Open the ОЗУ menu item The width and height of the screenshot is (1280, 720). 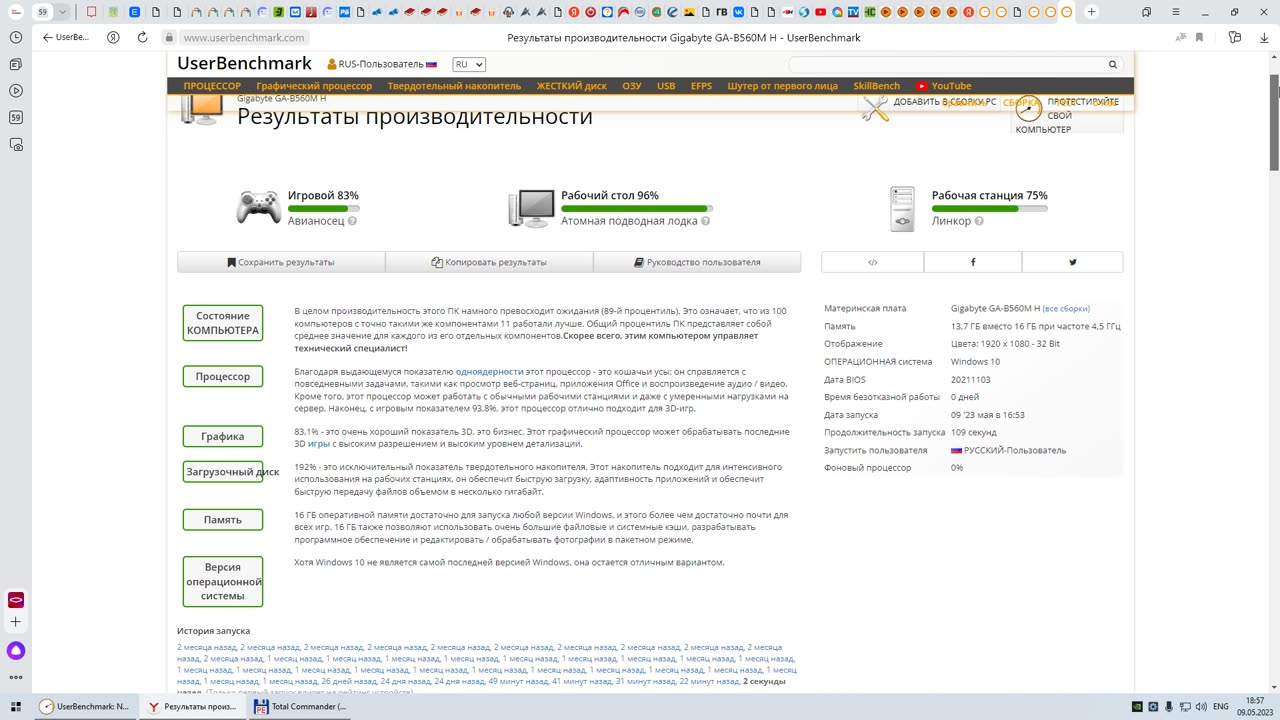(632, 86)
